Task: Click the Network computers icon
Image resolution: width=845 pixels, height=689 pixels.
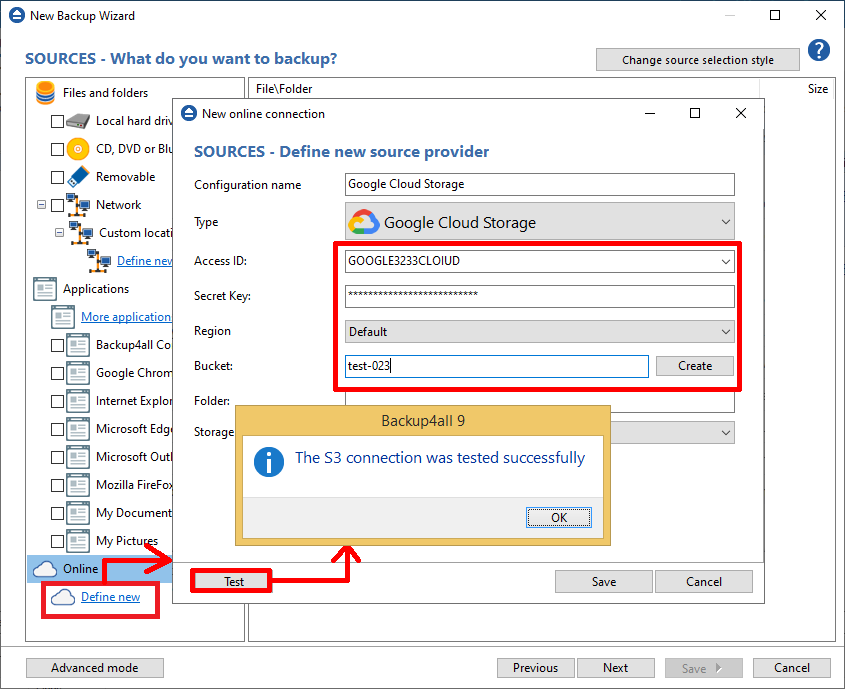Action: pos(78,205)
